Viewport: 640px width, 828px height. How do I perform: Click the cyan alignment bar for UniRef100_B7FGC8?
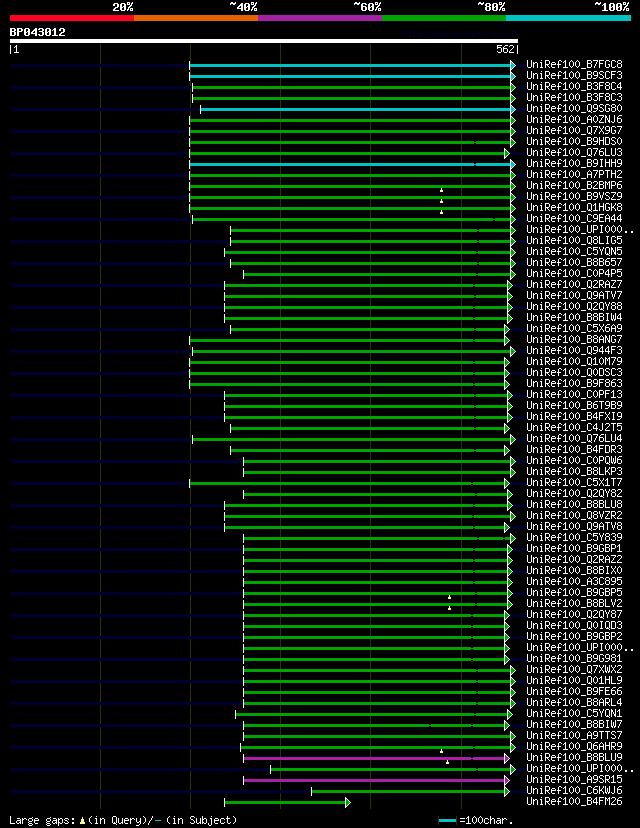coord(352,65)
